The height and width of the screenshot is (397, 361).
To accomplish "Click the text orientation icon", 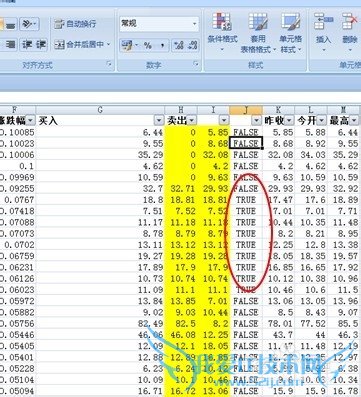I will click(29, 24).
